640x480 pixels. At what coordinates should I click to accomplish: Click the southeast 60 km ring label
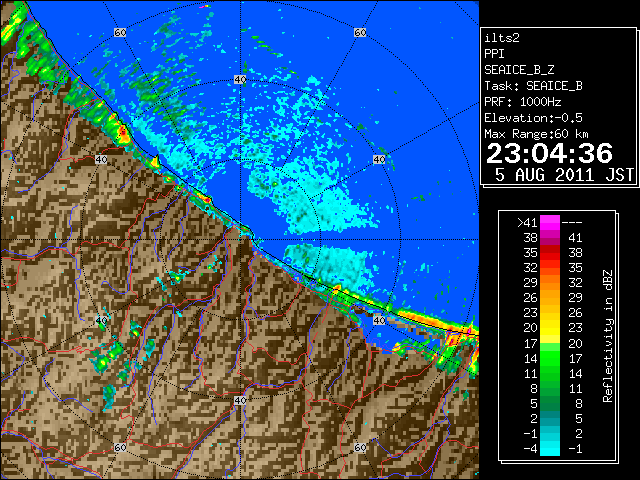click(360, 448)
